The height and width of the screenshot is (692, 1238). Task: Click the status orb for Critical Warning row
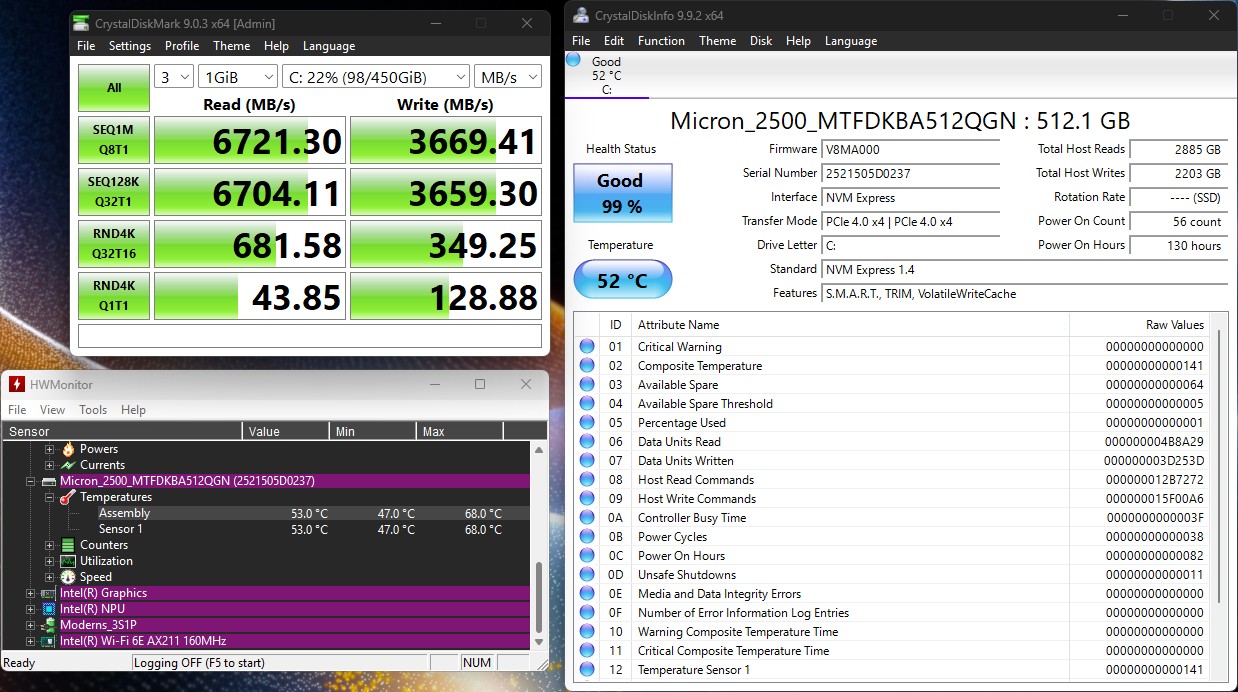tap(587, 347)
